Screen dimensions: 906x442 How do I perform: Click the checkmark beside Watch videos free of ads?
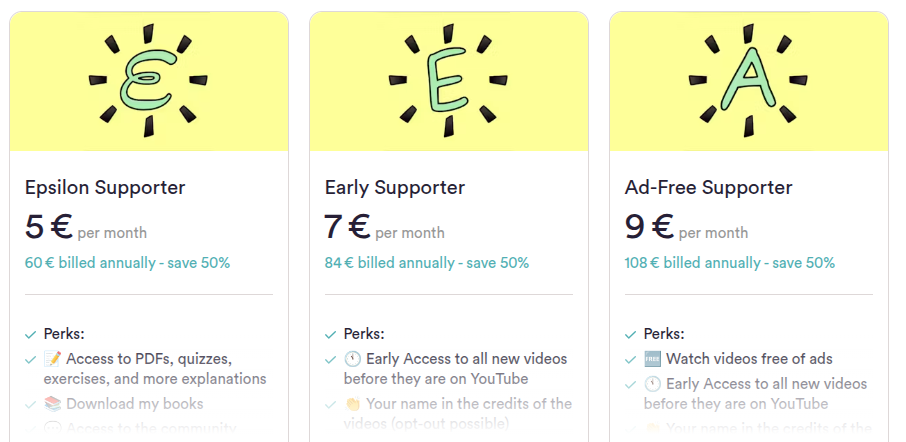630,359
